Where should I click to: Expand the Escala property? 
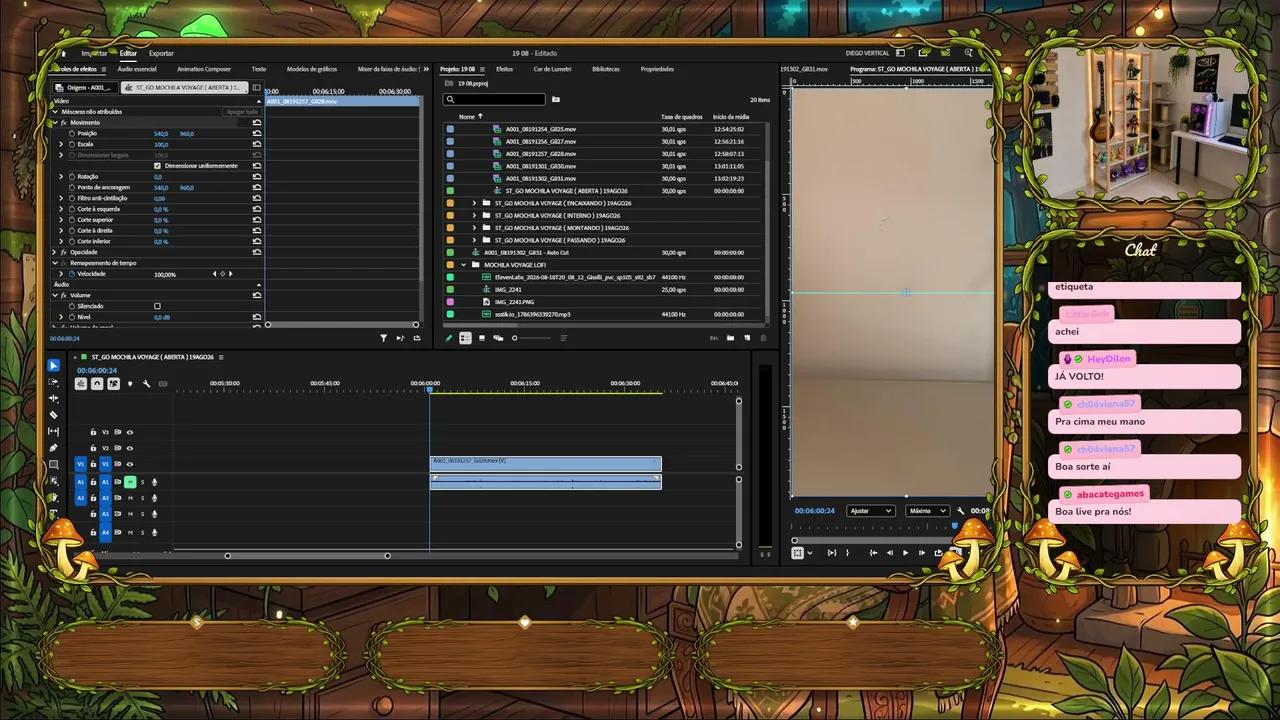coord(61,144)
